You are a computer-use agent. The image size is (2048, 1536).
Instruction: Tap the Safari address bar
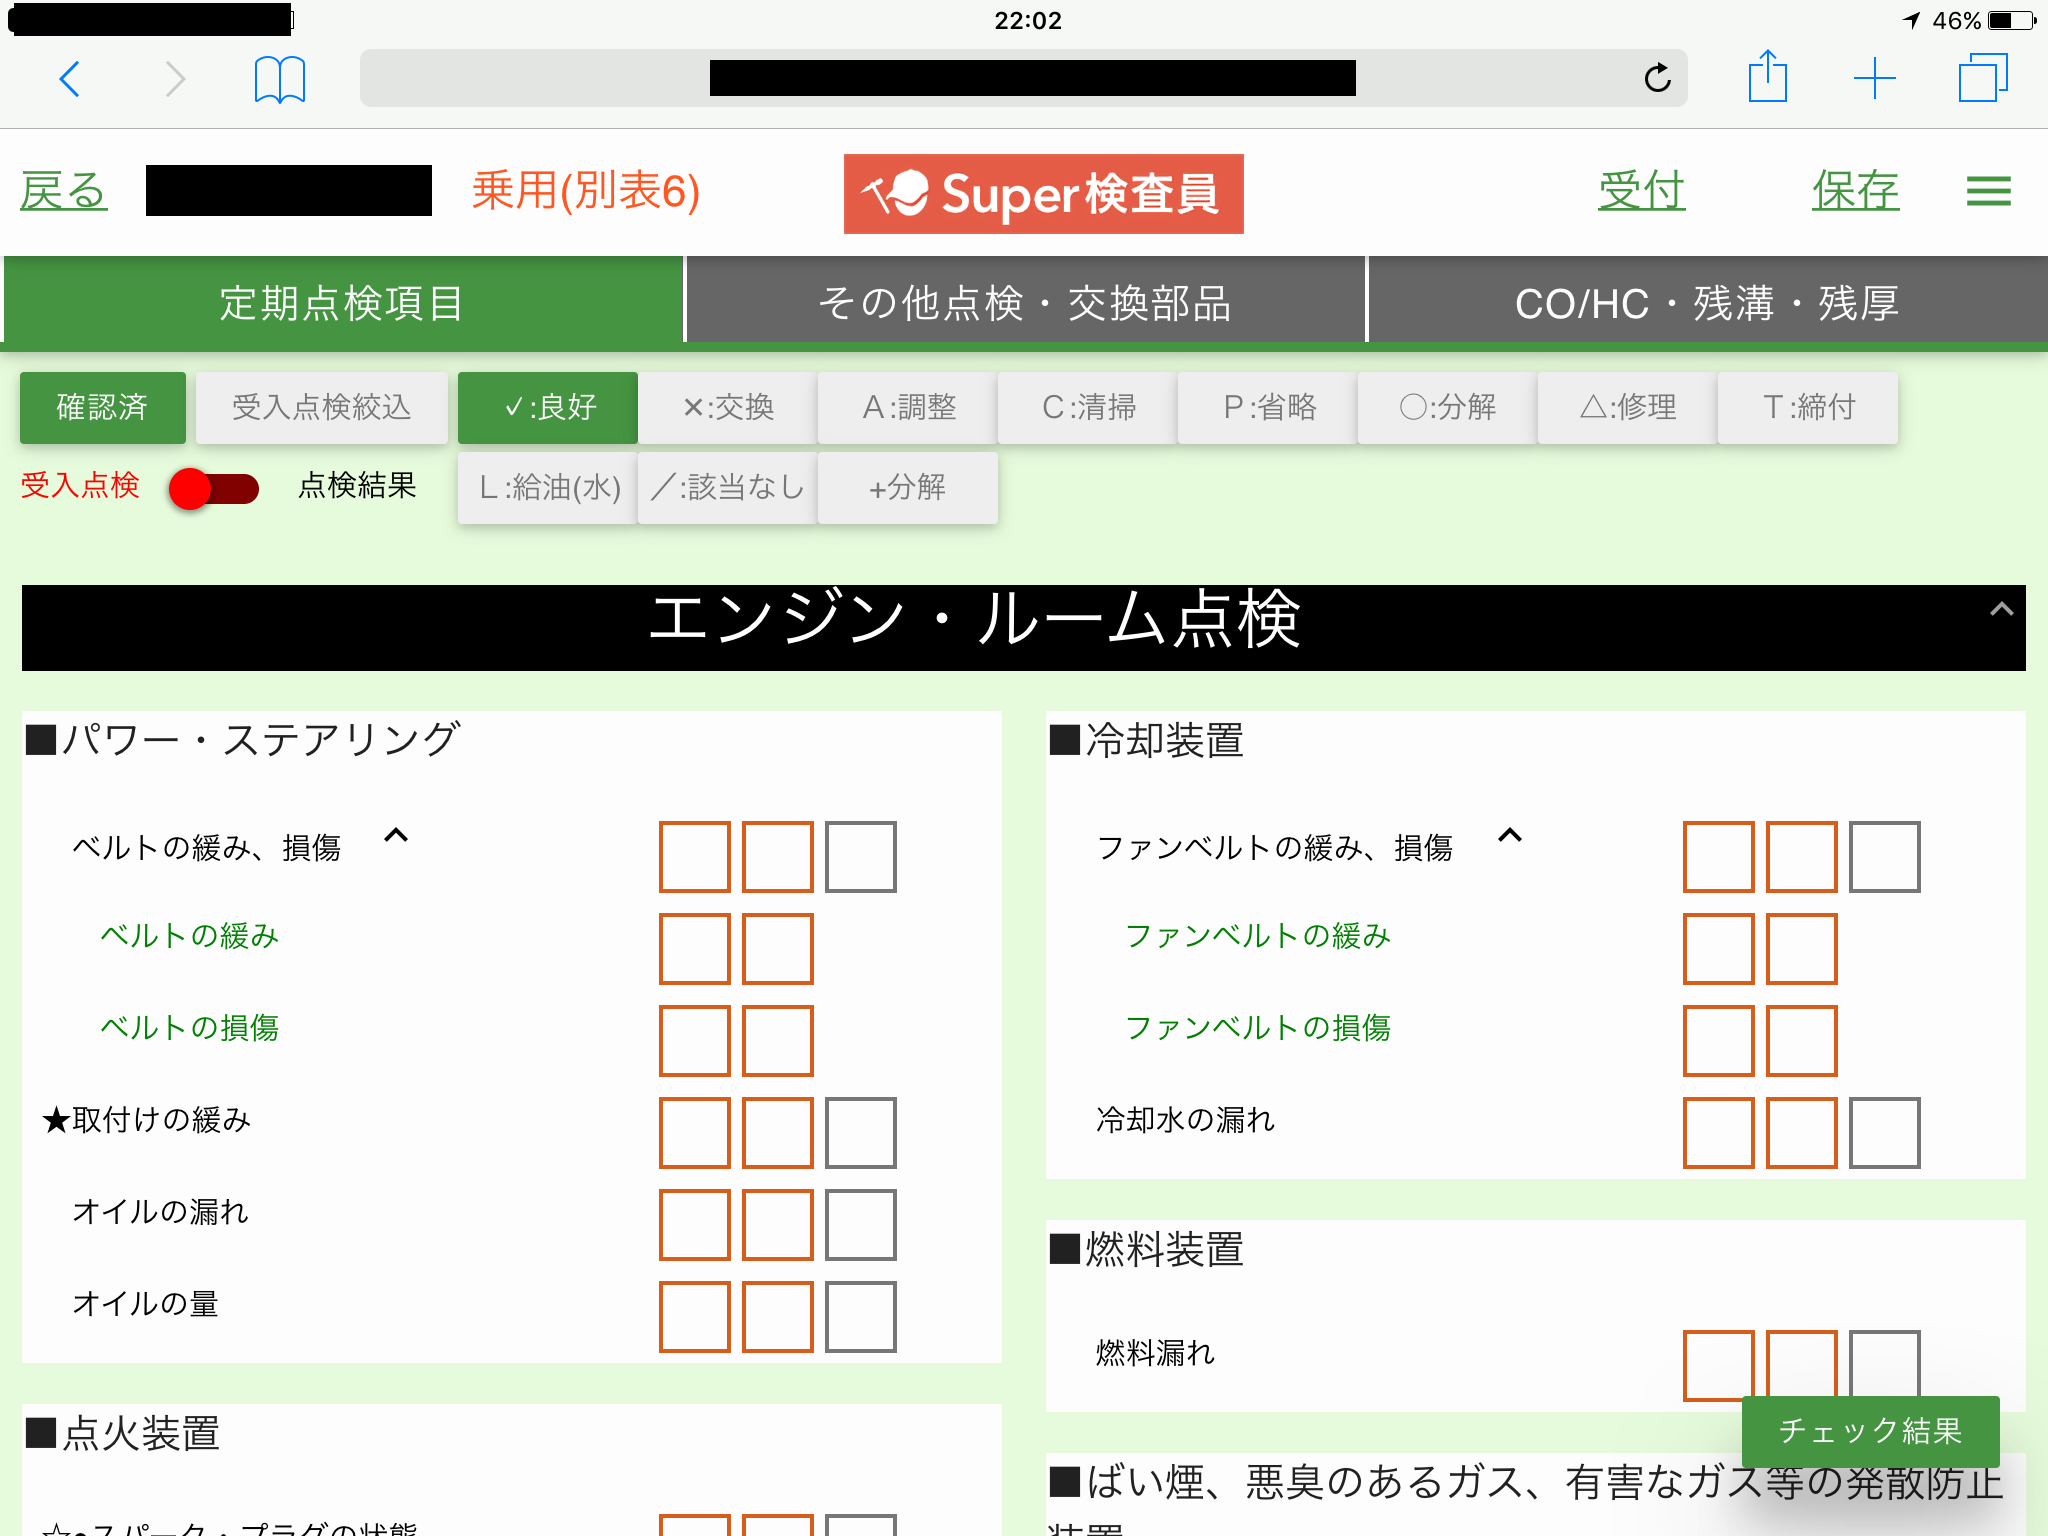point(1023,78)
